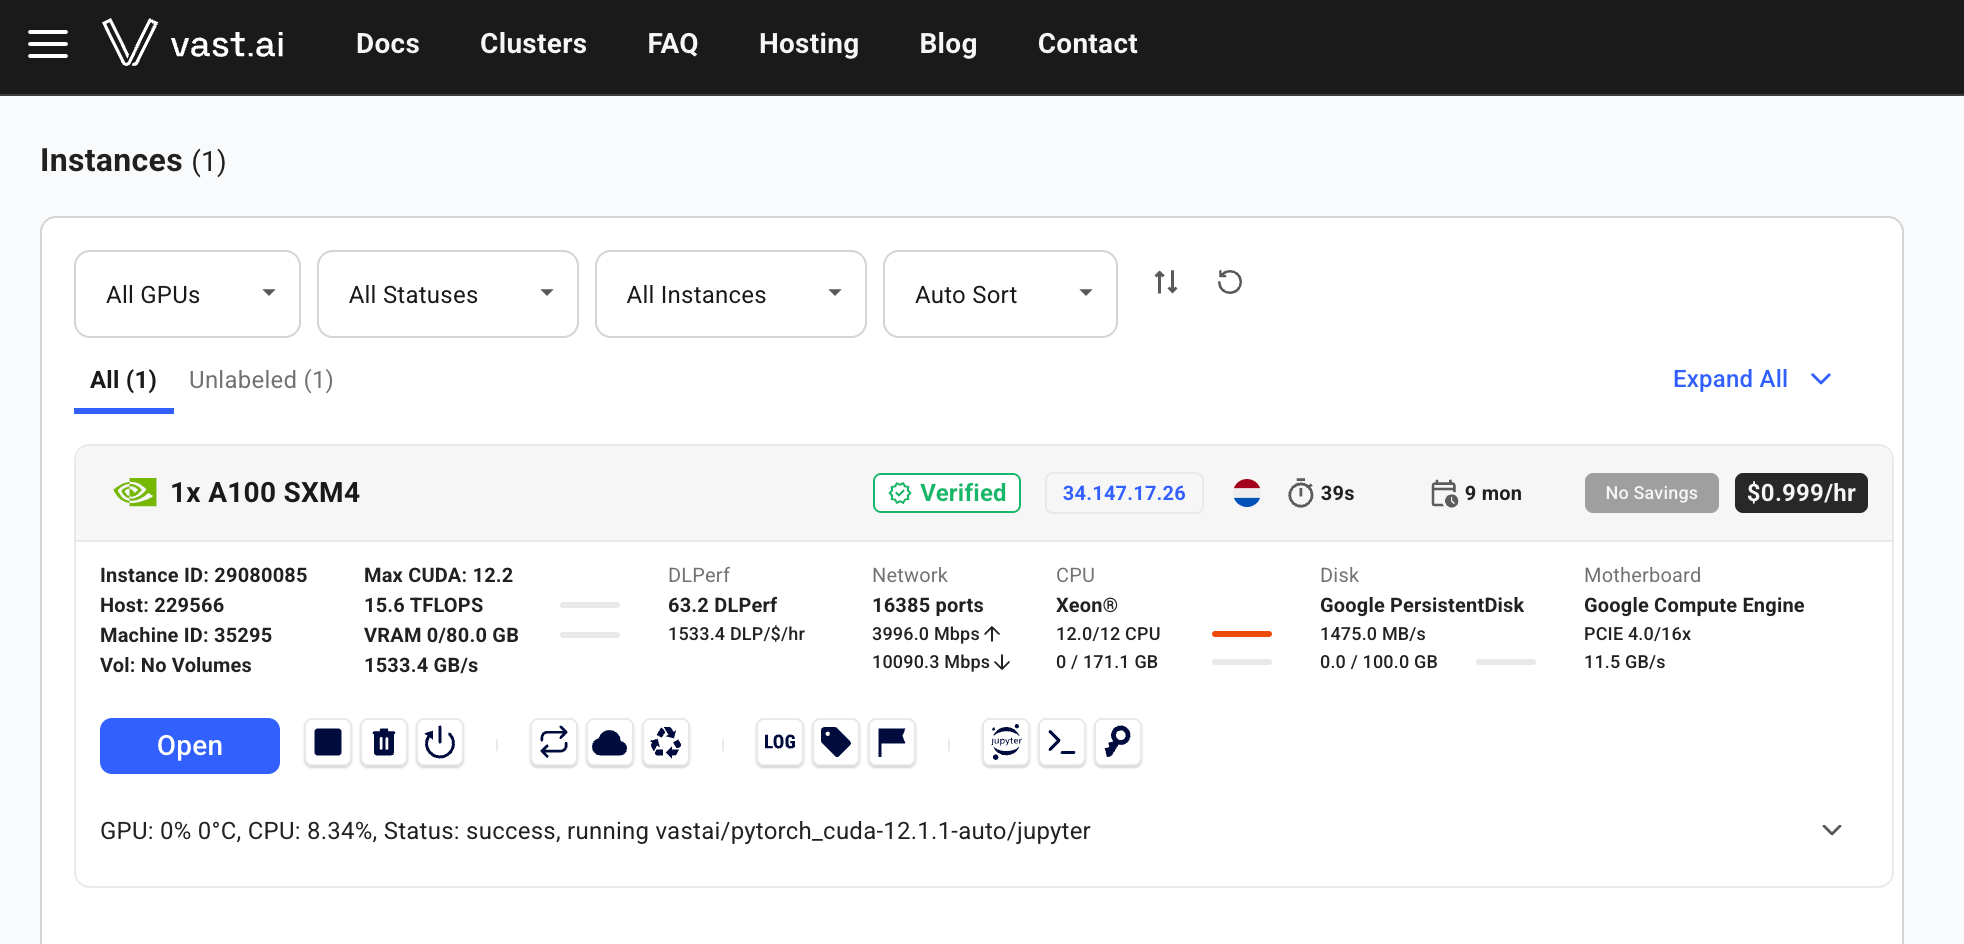
Task: Click the power reboot icon
Action: point(440,743)
